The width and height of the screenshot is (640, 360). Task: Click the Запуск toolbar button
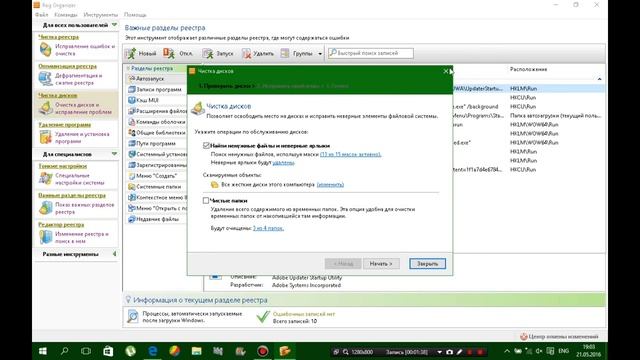pos(218,53)
